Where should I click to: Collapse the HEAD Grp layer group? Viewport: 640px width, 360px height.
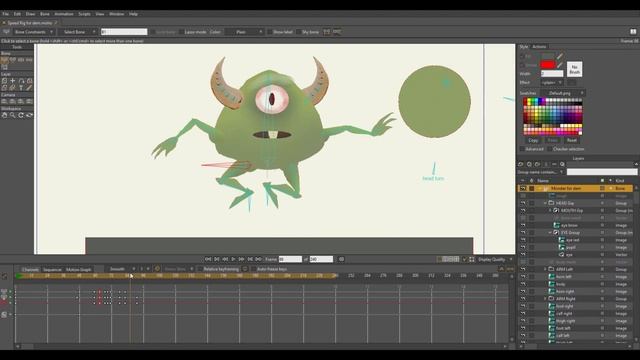(545, 203)
